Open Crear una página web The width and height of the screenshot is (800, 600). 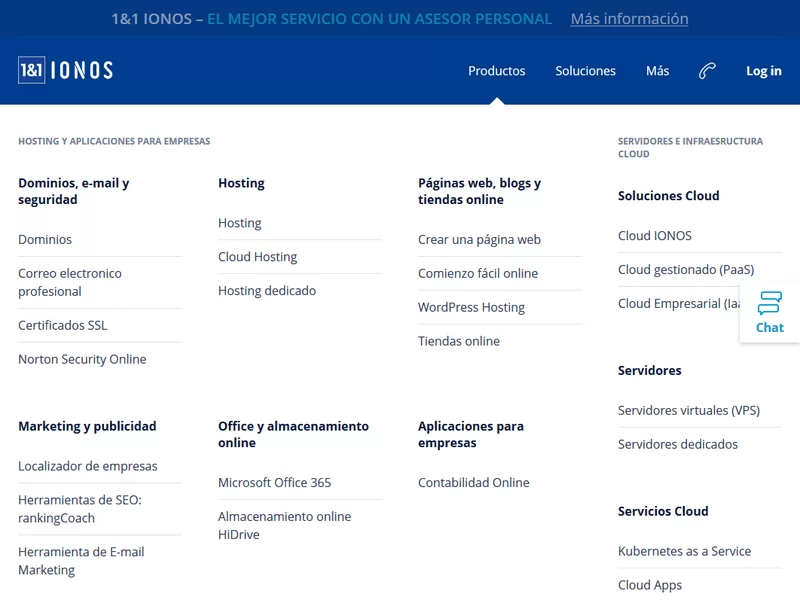click(479, 239)
